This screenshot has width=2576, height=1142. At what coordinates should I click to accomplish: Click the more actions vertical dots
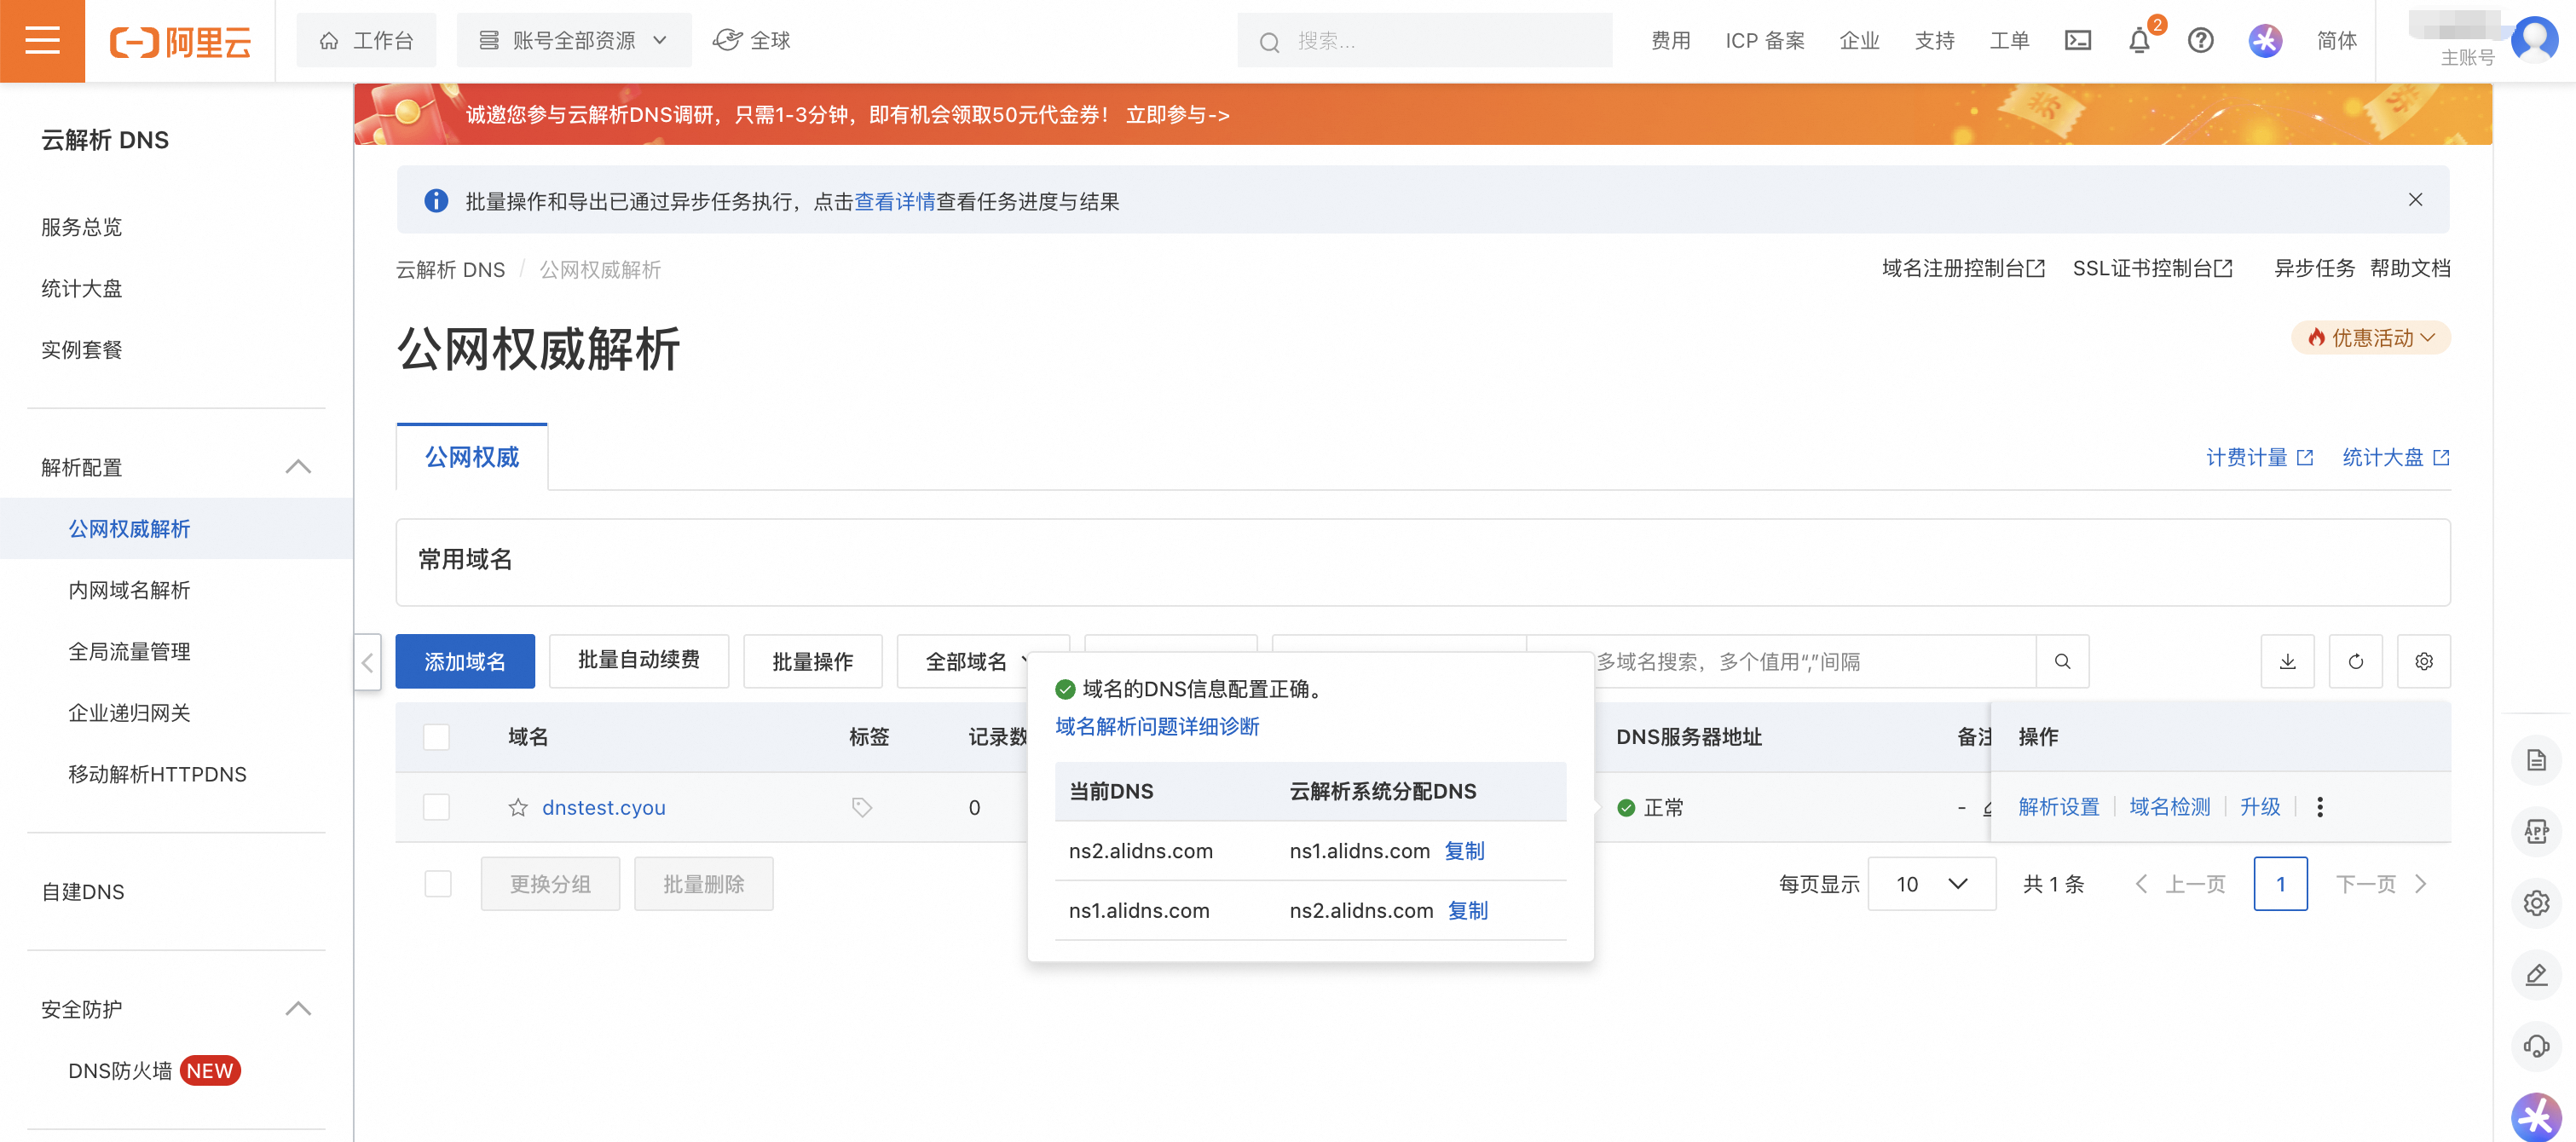pyautogui.click(x=2319, y=807)
